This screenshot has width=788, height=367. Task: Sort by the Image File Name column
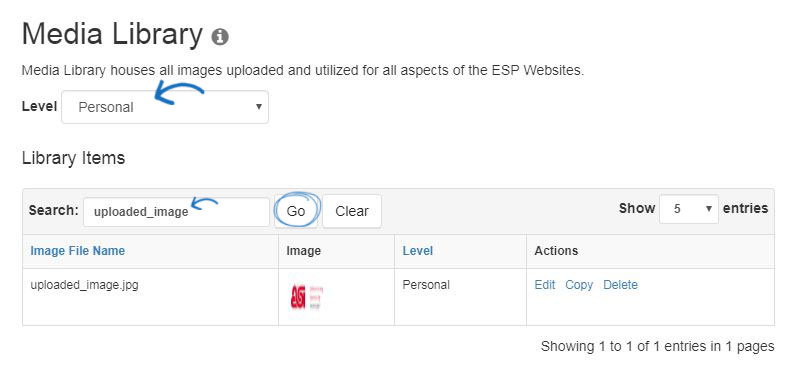coord(78,250)
